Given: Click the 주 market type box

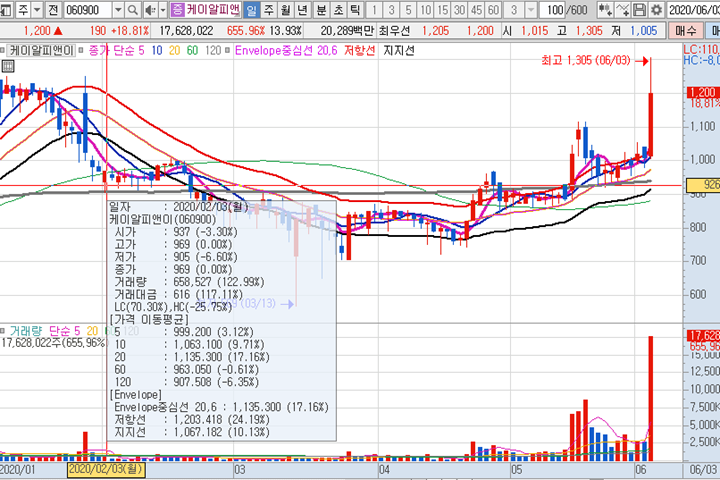Looking at the screenshot, I should 23,9.
